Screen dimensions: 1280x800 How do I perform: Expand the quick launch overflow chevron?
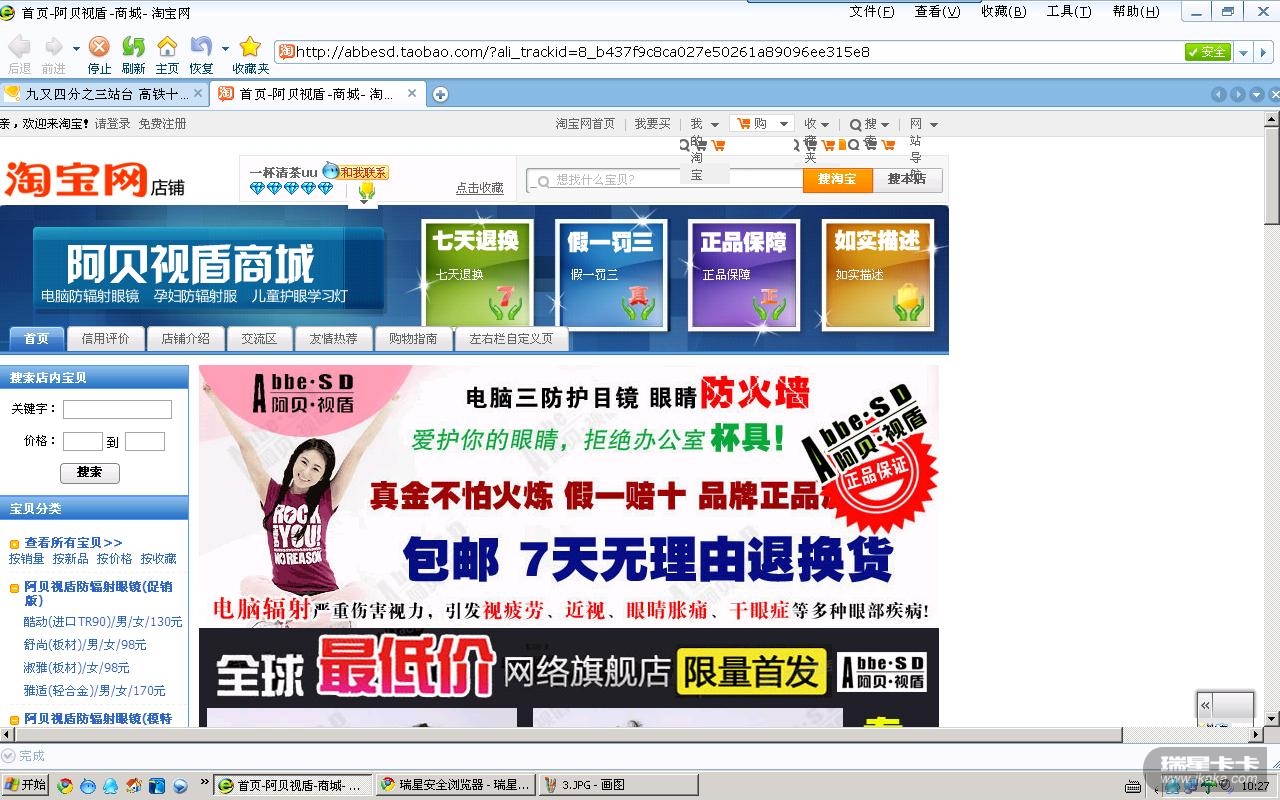coord(205,782)
